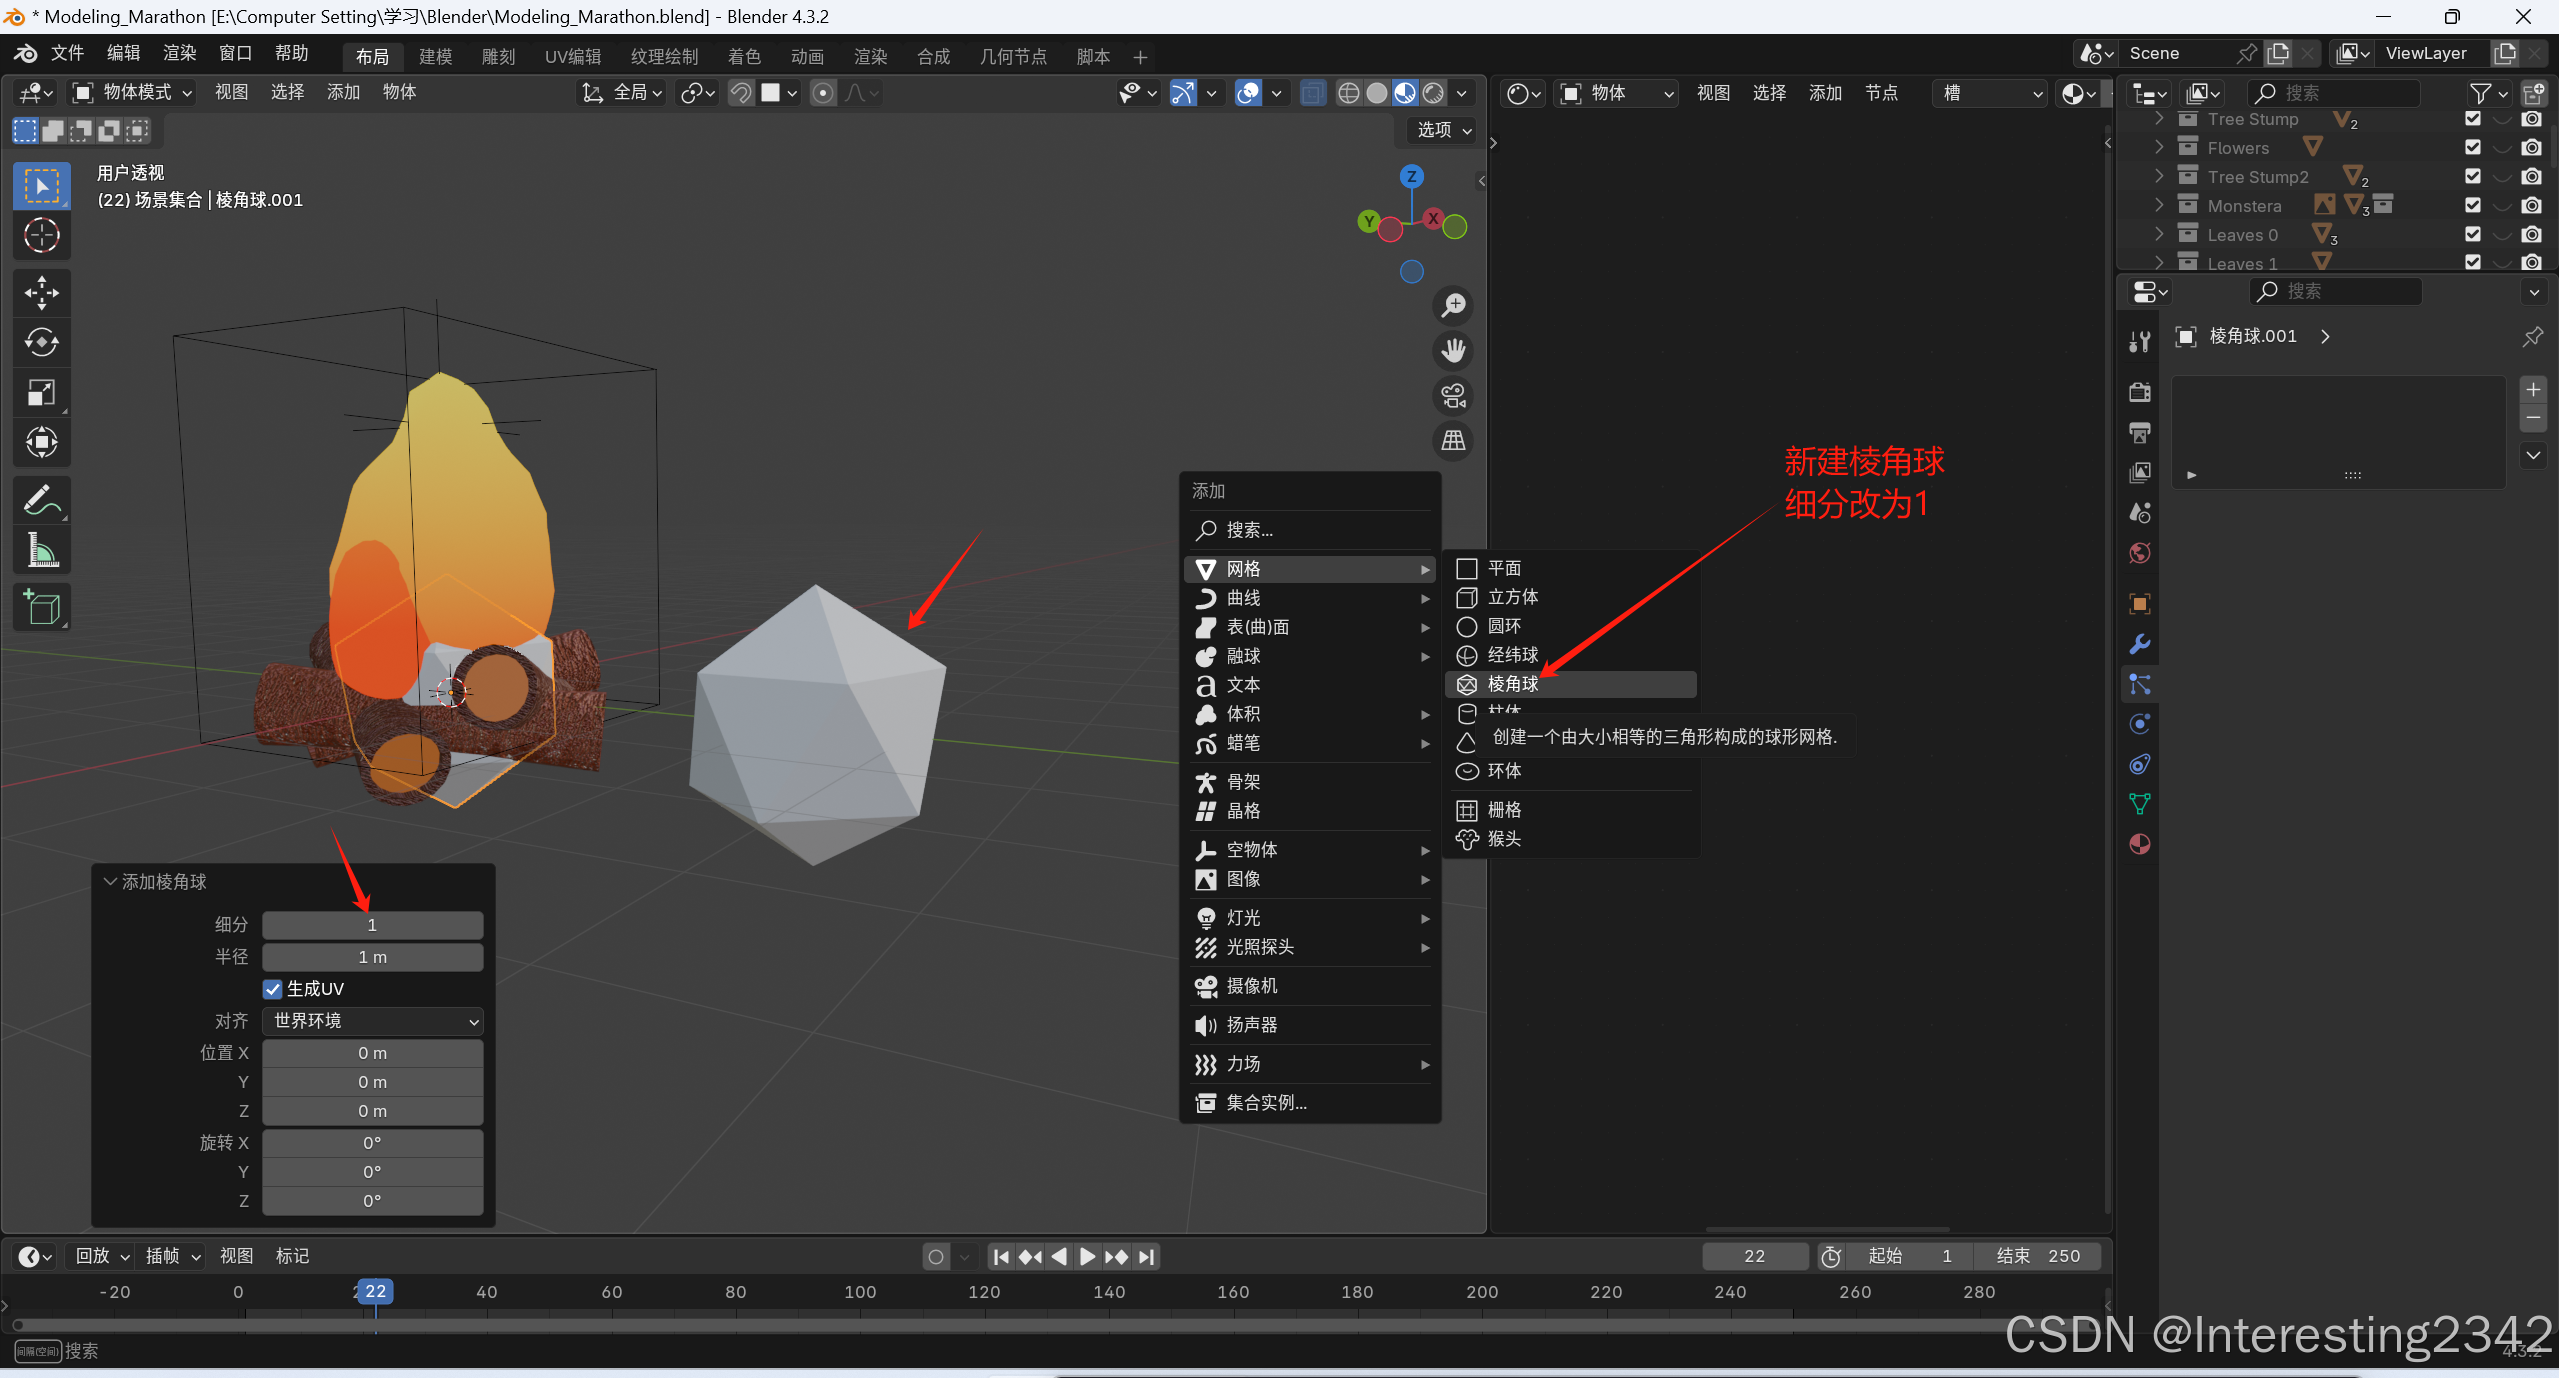The height and width of the screenshot is (1378, 2559).
Task: Select the Annotate pencil tool
Action: (41, 500)
